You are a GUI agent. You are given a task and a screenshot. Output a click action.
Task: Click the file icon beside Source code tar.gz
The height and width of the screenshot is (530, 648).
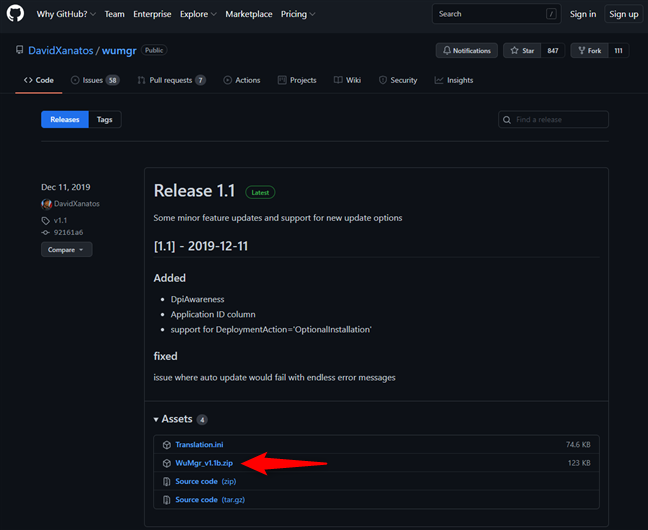[167, 500]
